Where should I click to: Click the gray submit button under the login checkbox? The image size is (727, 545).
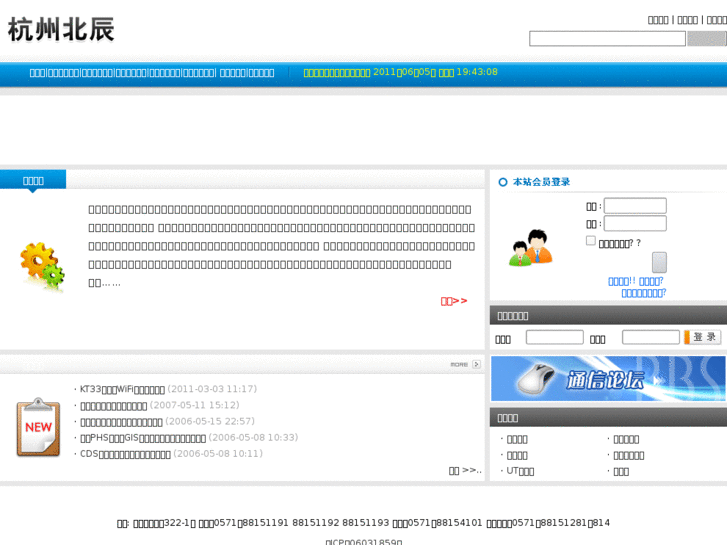point(659,263)
